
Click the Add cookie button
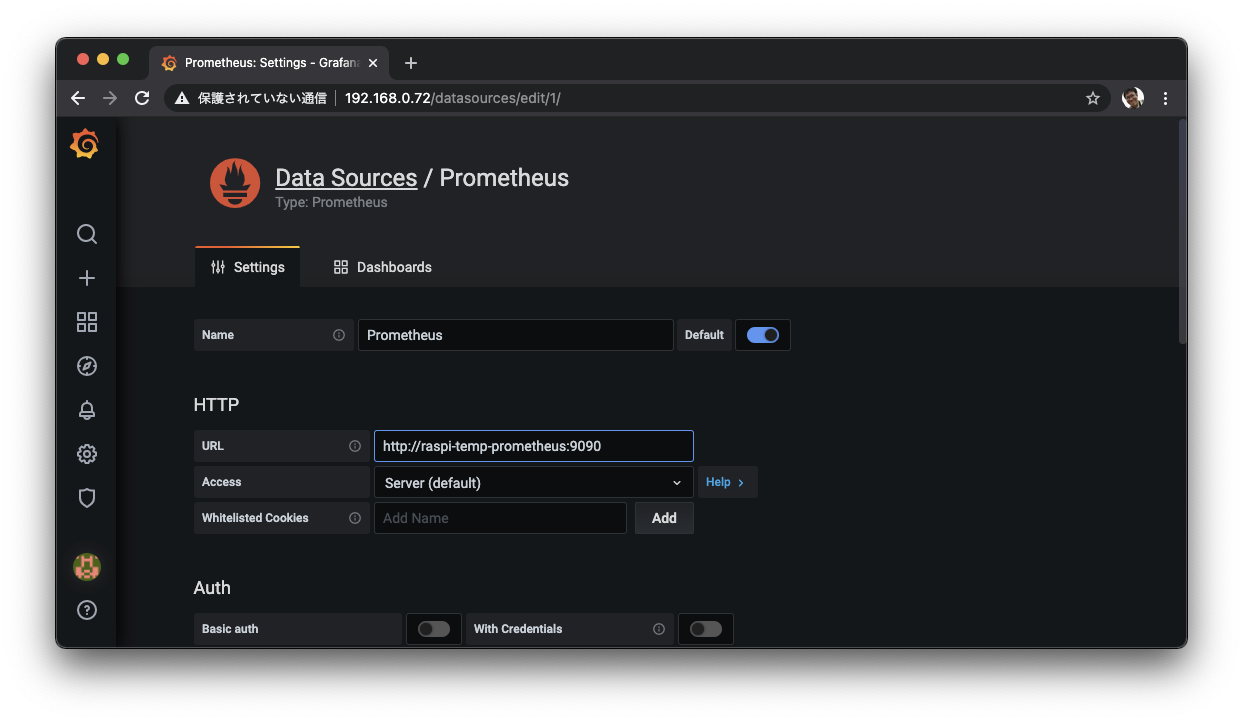[664, 518]
